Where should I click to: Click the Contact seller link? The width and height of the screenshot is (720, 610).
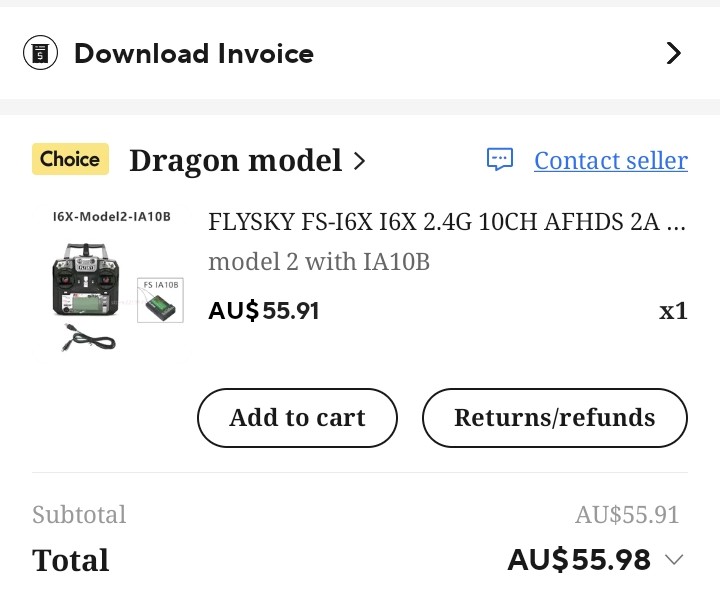coord(611,160)
